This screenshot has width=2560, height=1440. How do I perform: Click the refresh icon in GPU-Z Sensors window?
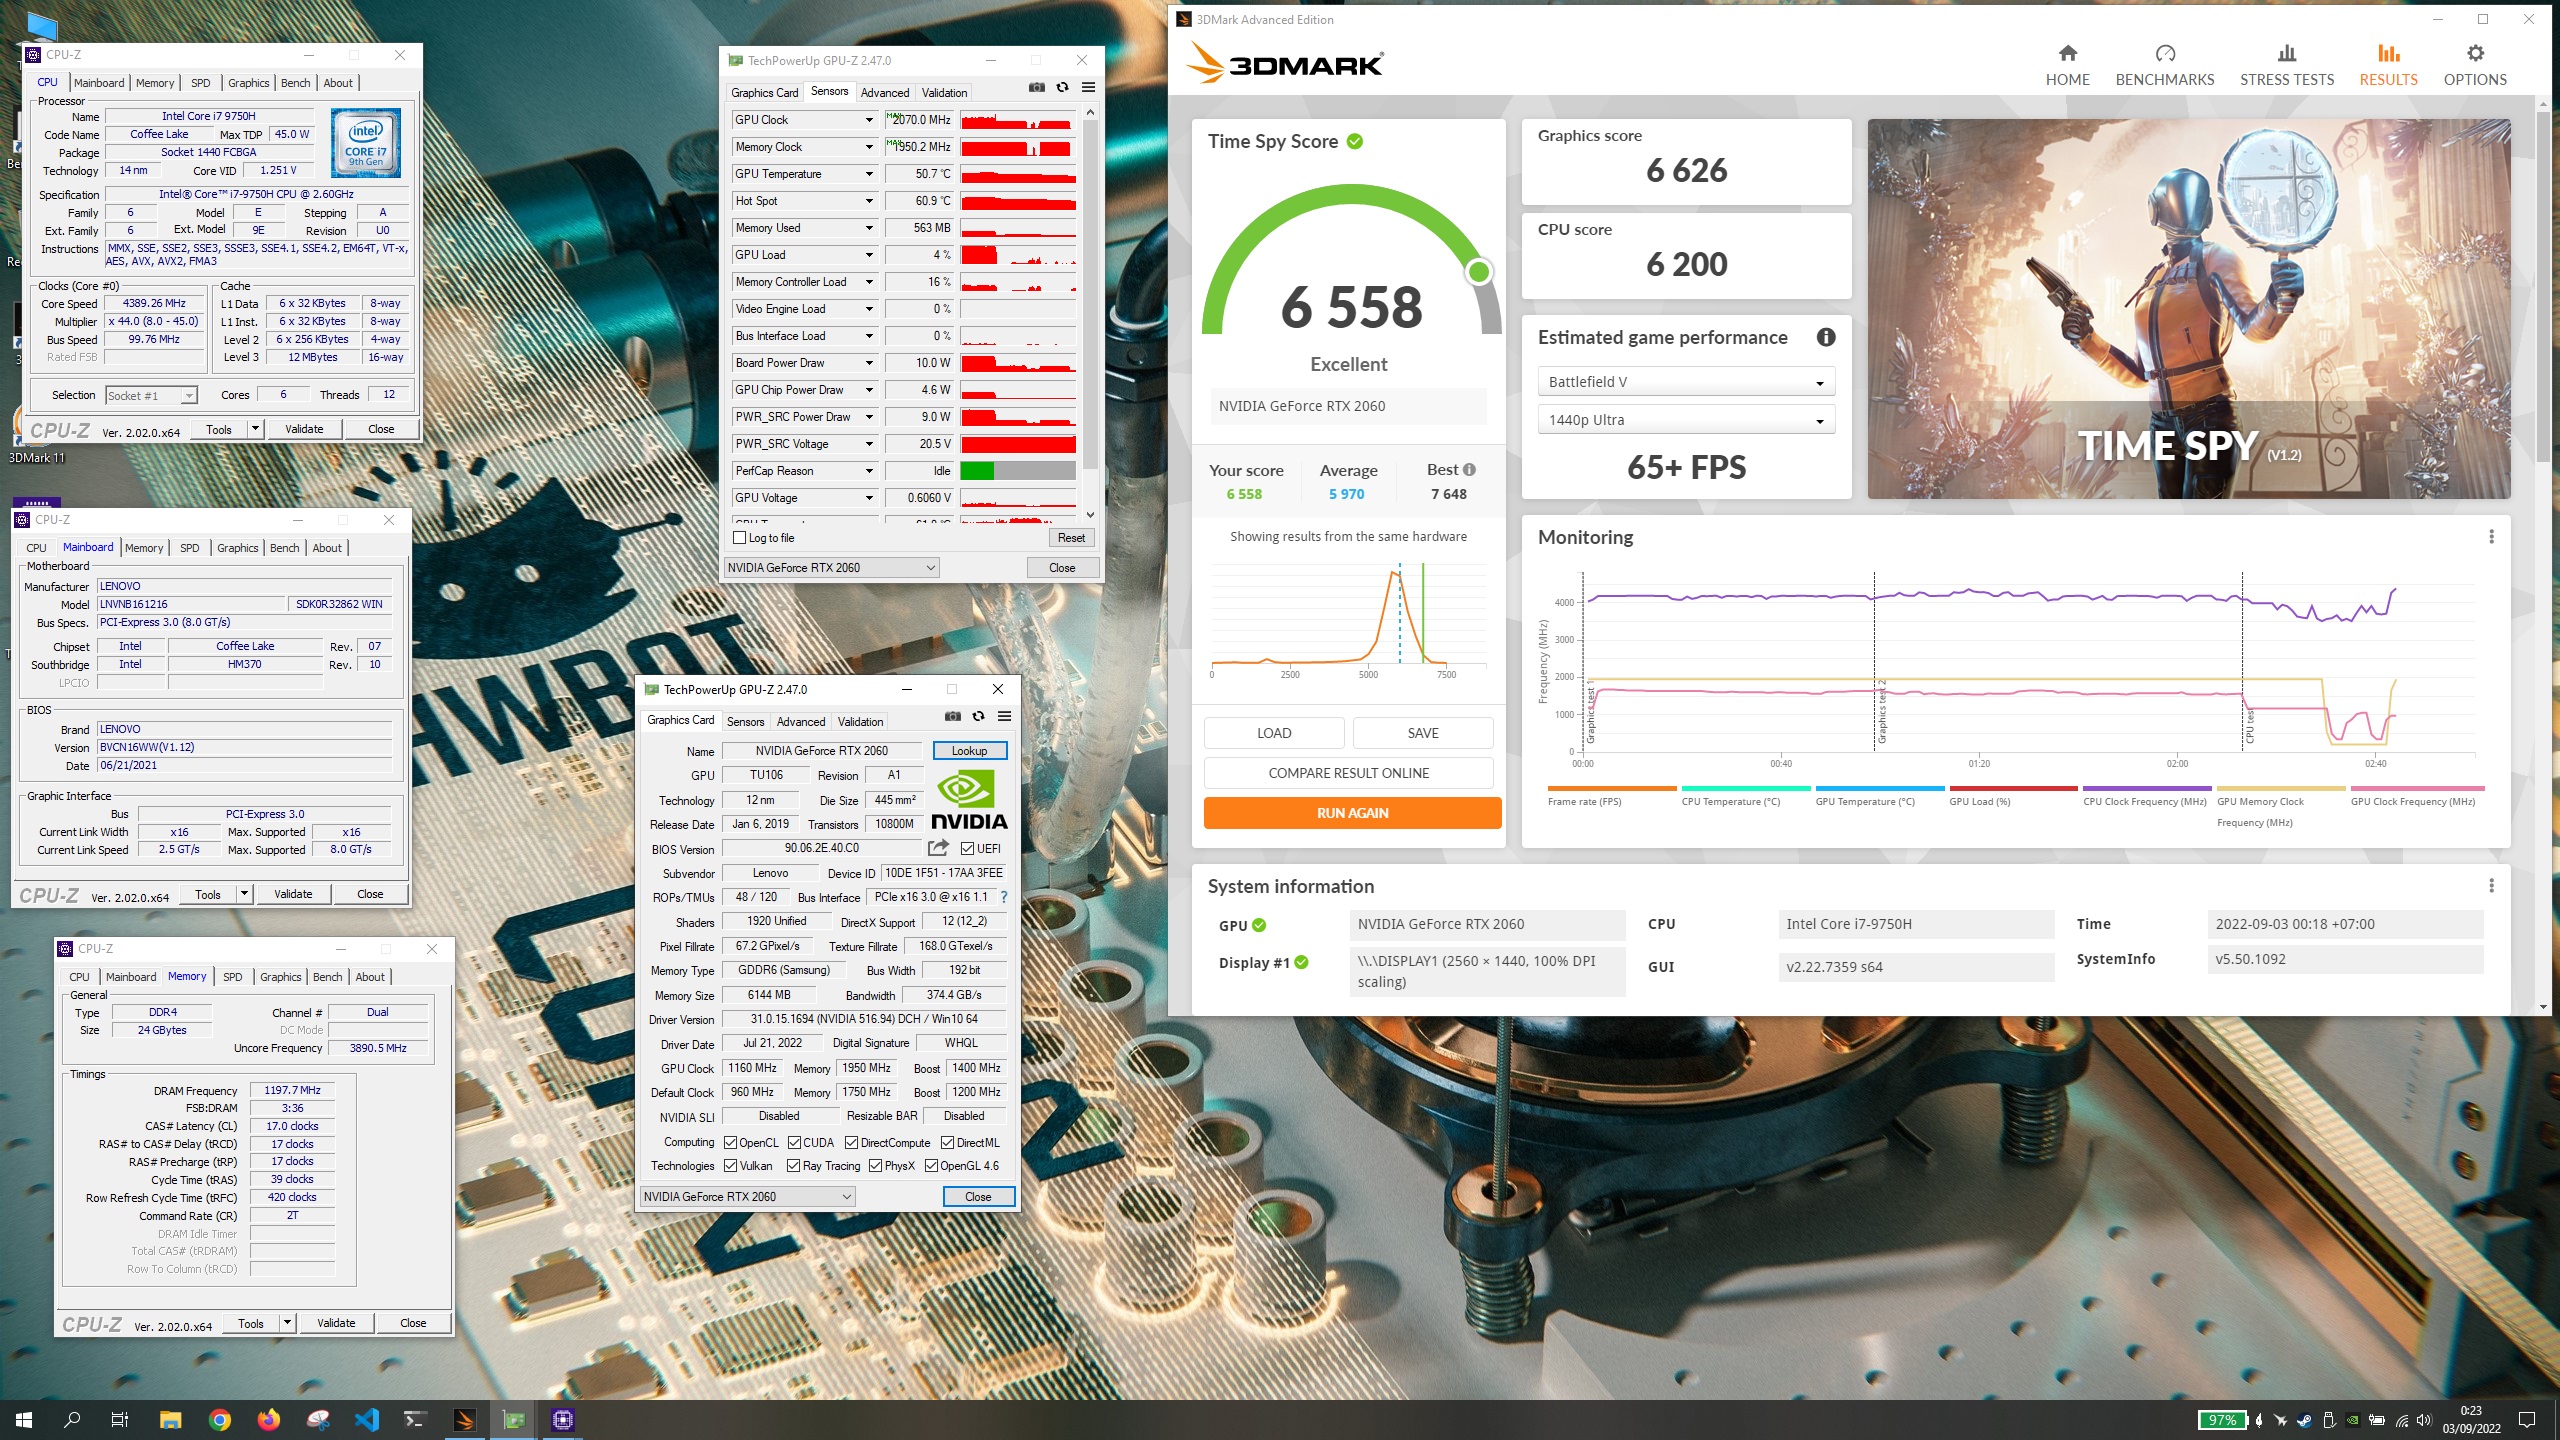1062,88
